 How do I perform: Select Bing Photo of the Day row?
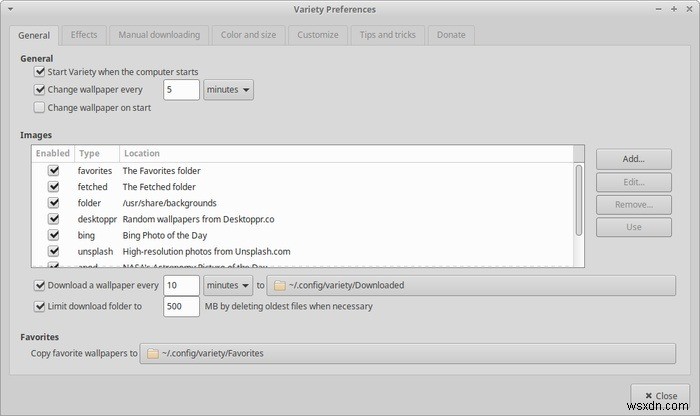[165, 235]
